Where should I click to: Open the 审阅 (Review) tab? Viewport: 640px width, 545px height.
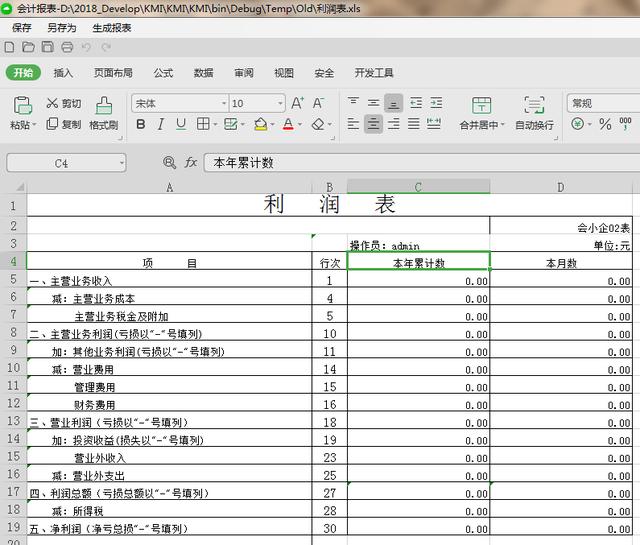[244, 73]
